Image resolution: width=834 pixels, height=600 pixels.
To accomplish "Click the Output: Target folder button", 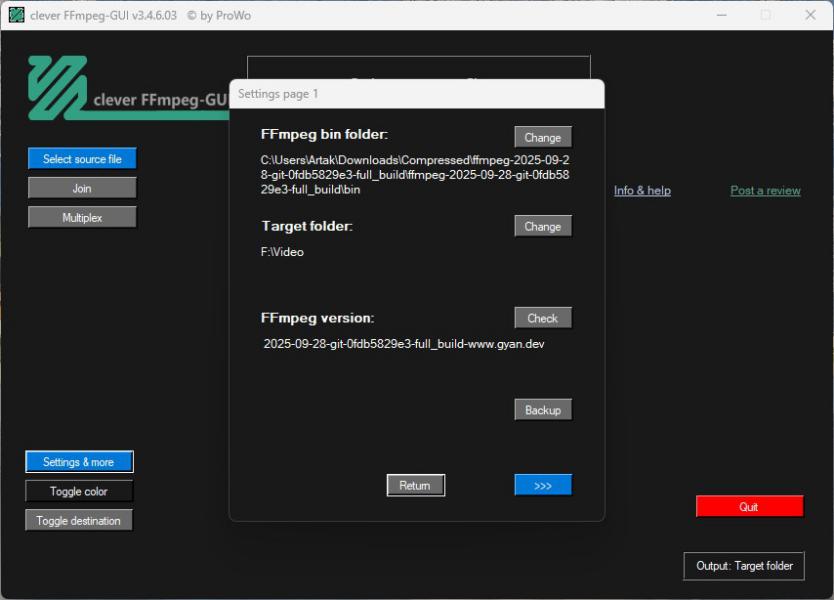I will [744, 566].
